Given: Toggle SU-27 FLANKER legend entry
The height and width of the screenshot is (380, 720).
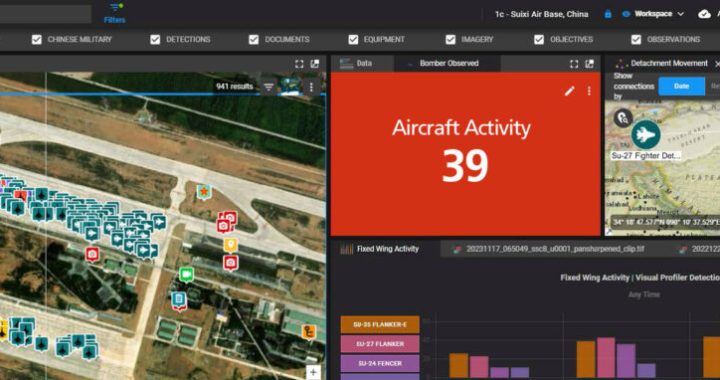Looking at the screenshot, I should point(380,344).
